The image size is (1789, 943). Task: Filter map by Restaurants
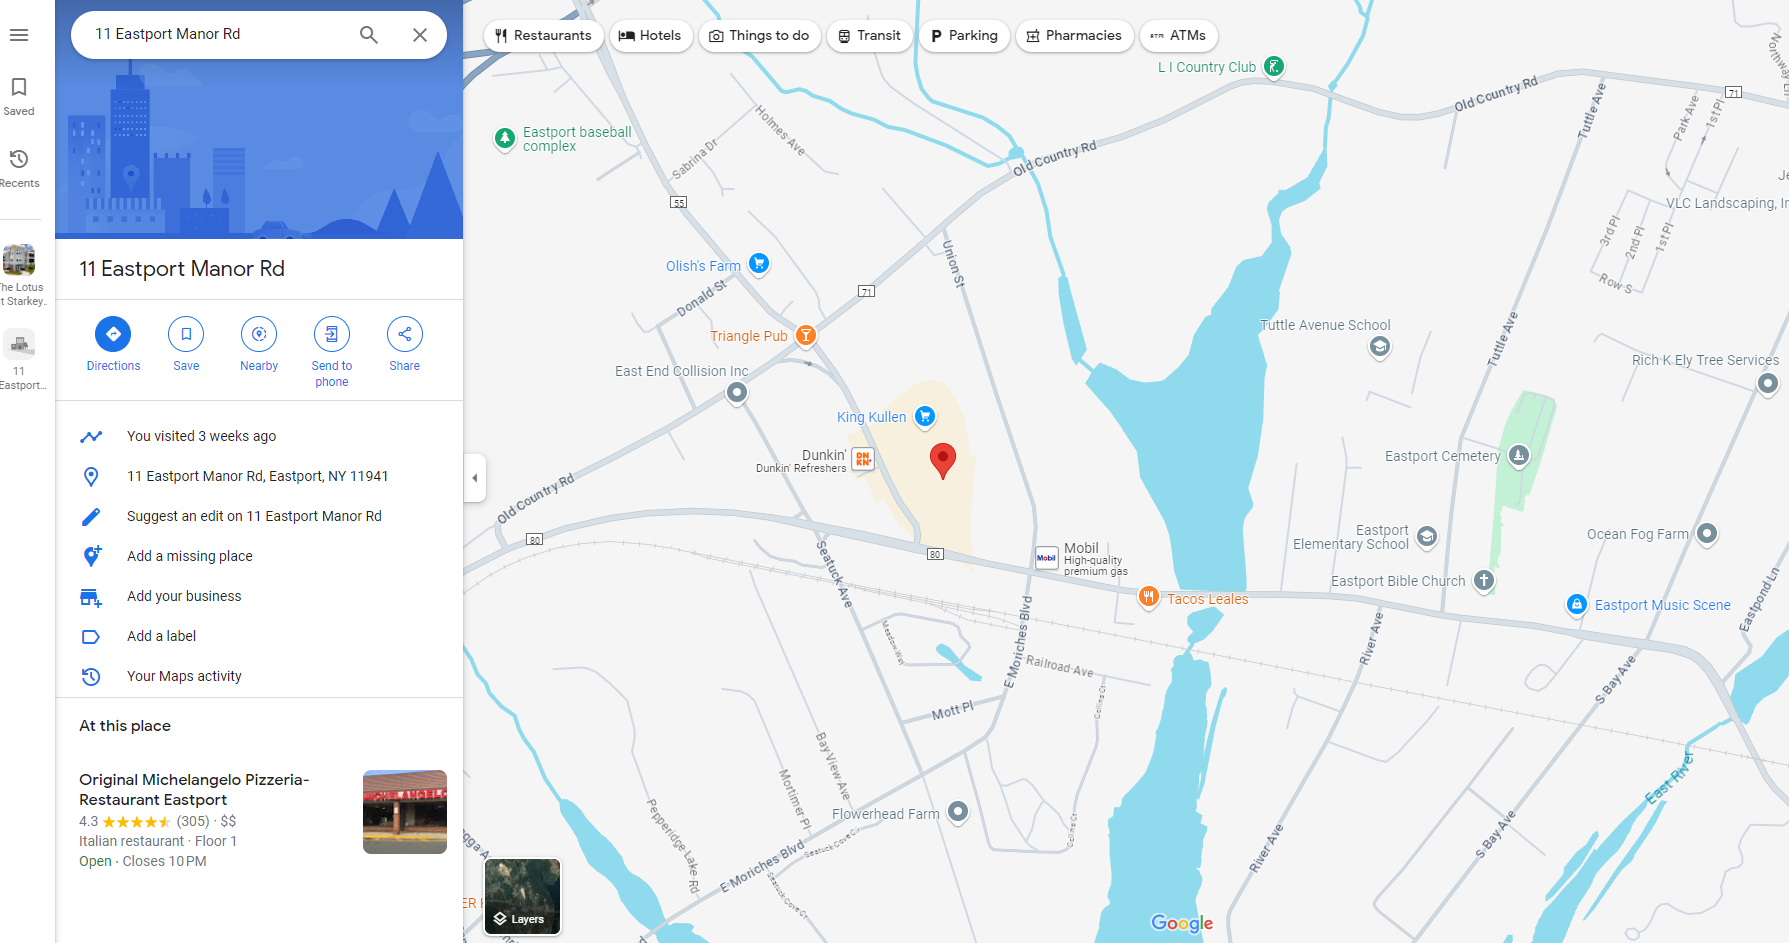click(543, 36)
